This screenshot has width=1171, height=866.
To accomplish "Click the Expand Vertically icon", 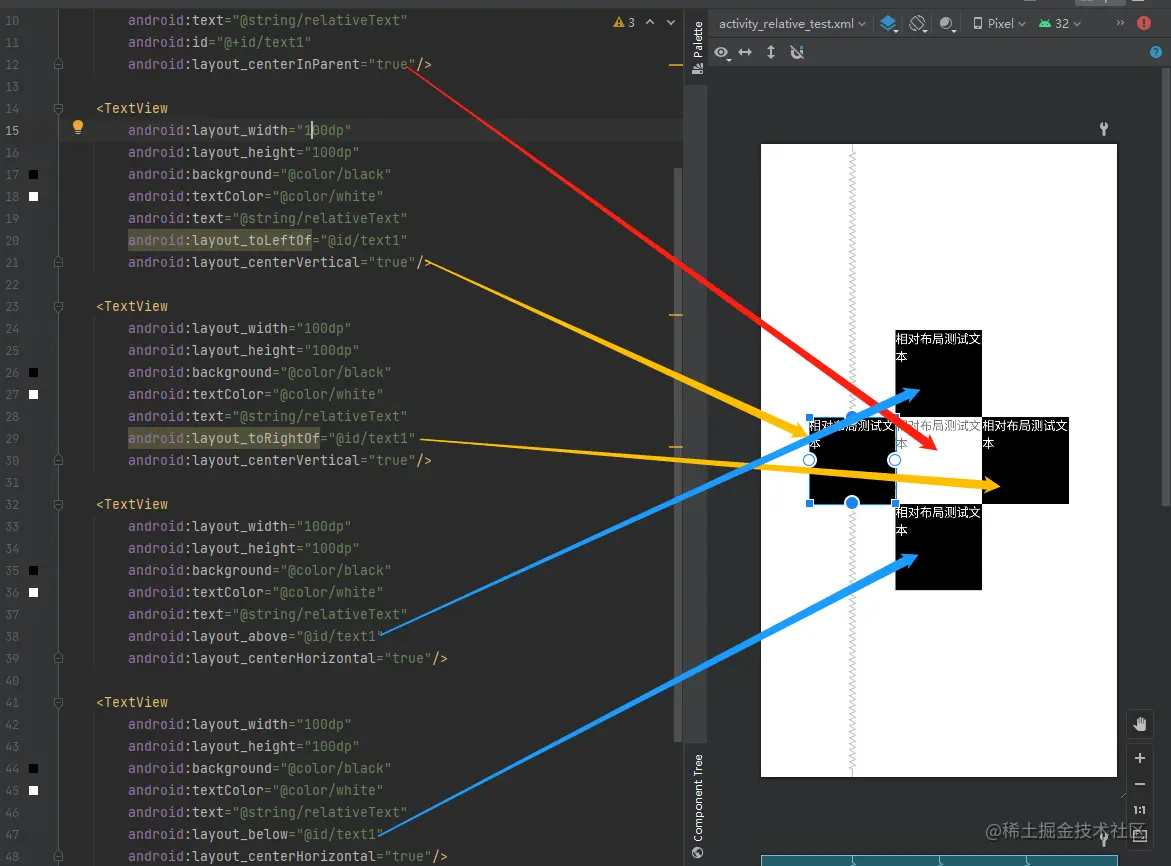I will [x=771, y=52].
